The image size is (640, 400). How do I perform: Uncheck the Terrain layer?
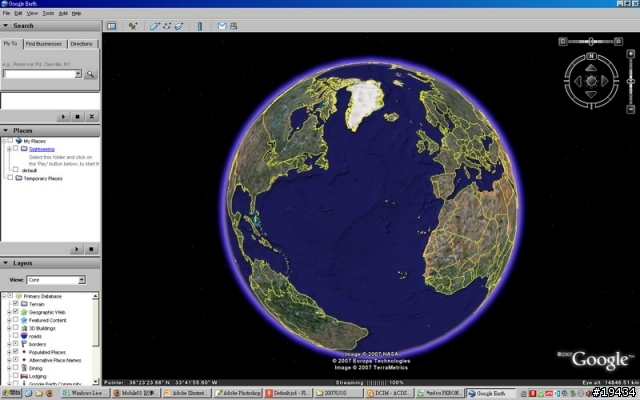click(16, 304)
